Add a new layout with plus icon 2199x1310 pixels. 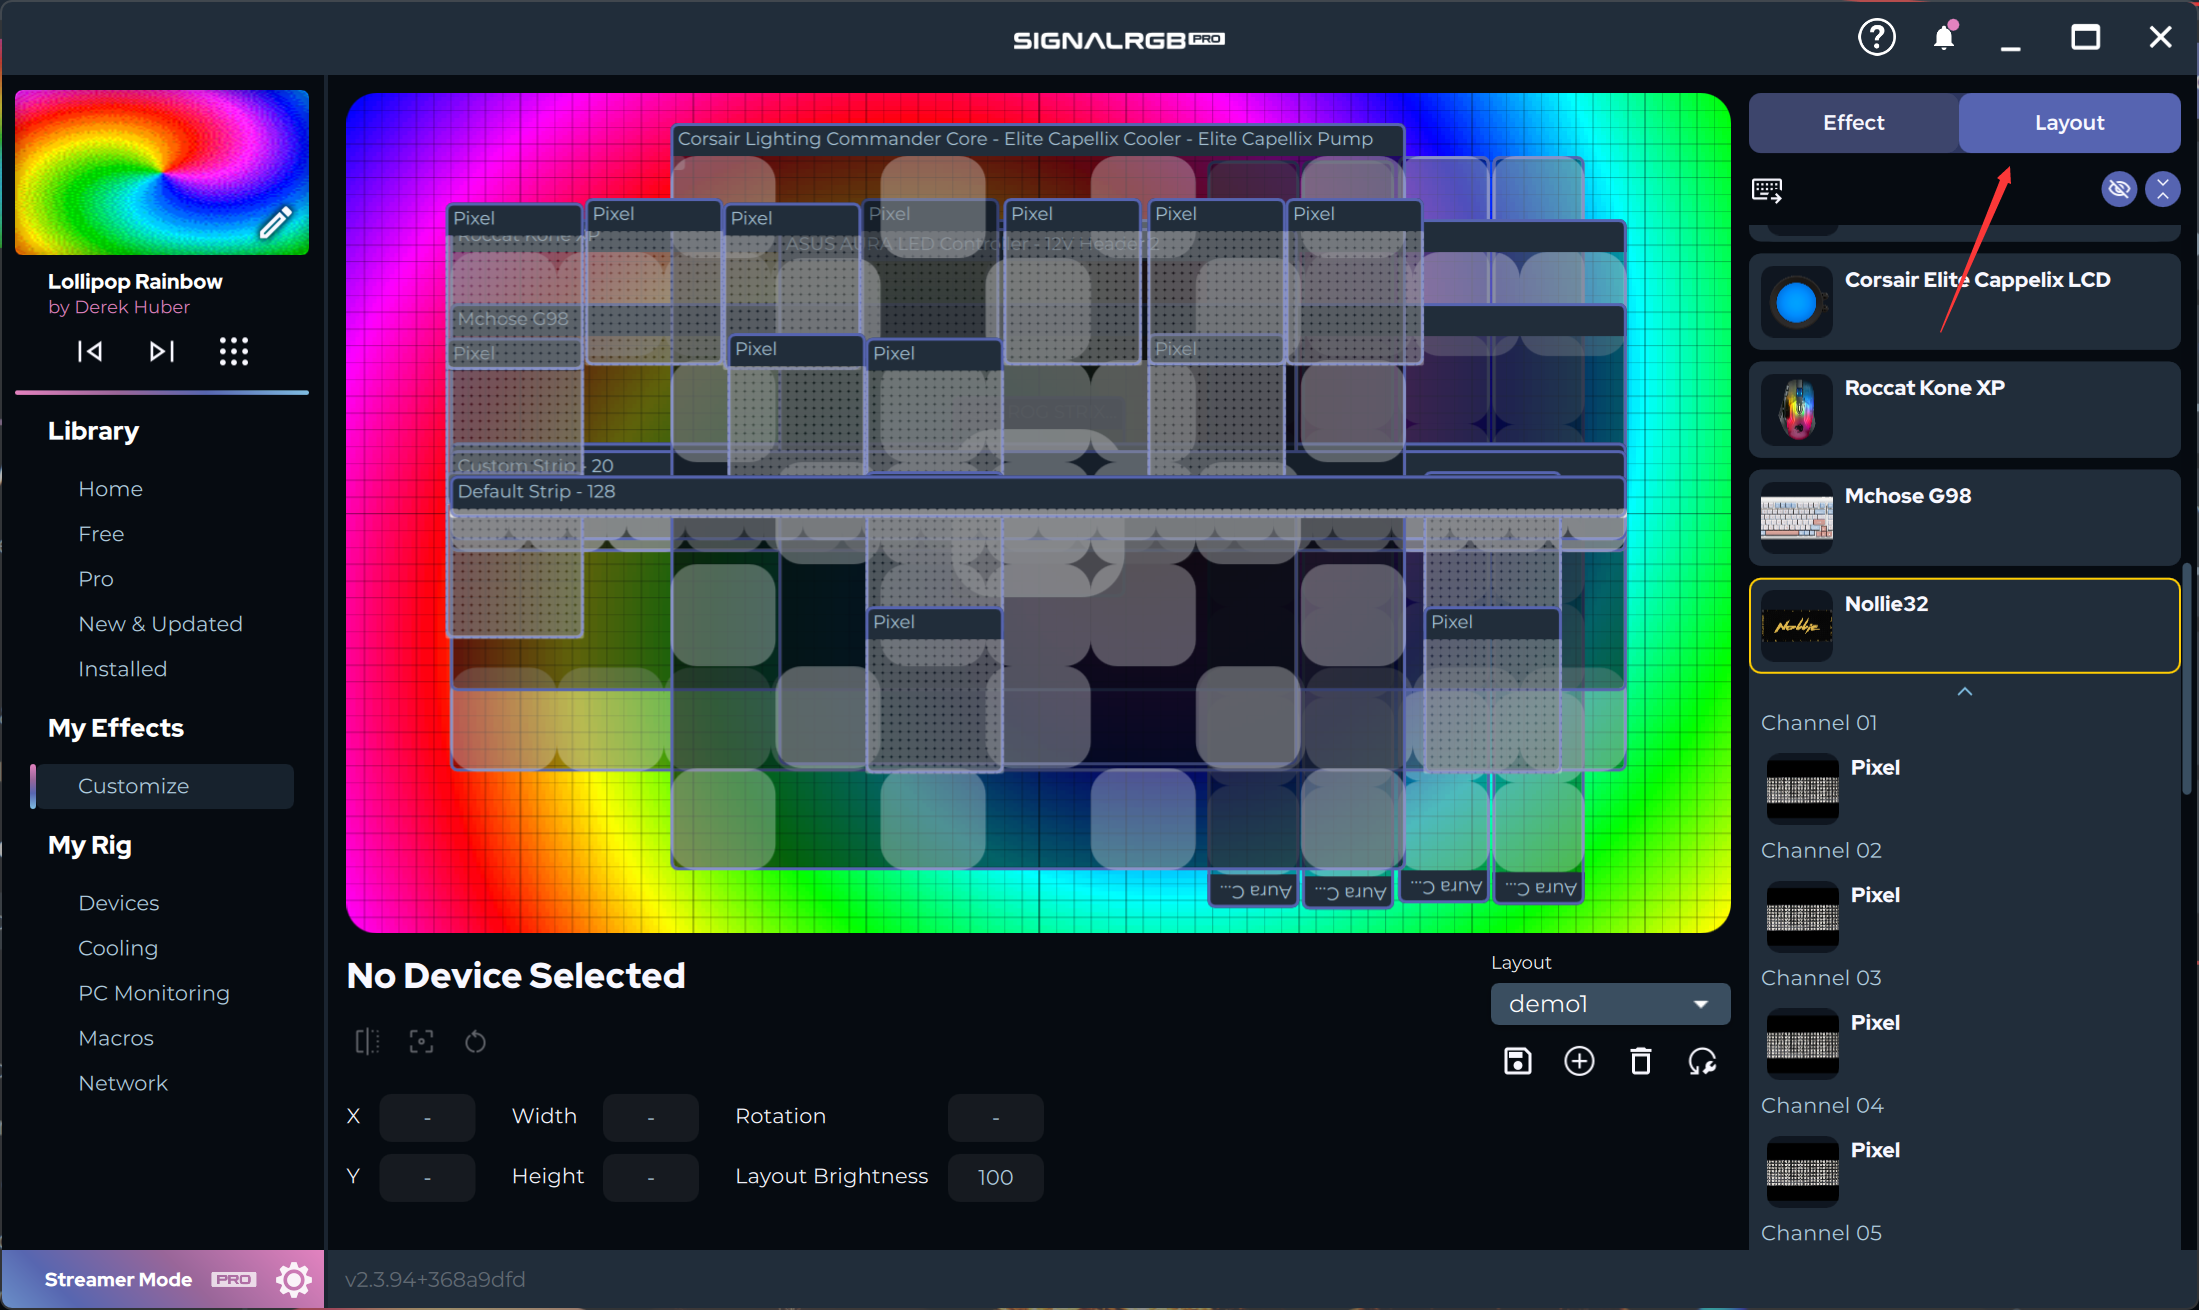(x=1579, y=1061)
